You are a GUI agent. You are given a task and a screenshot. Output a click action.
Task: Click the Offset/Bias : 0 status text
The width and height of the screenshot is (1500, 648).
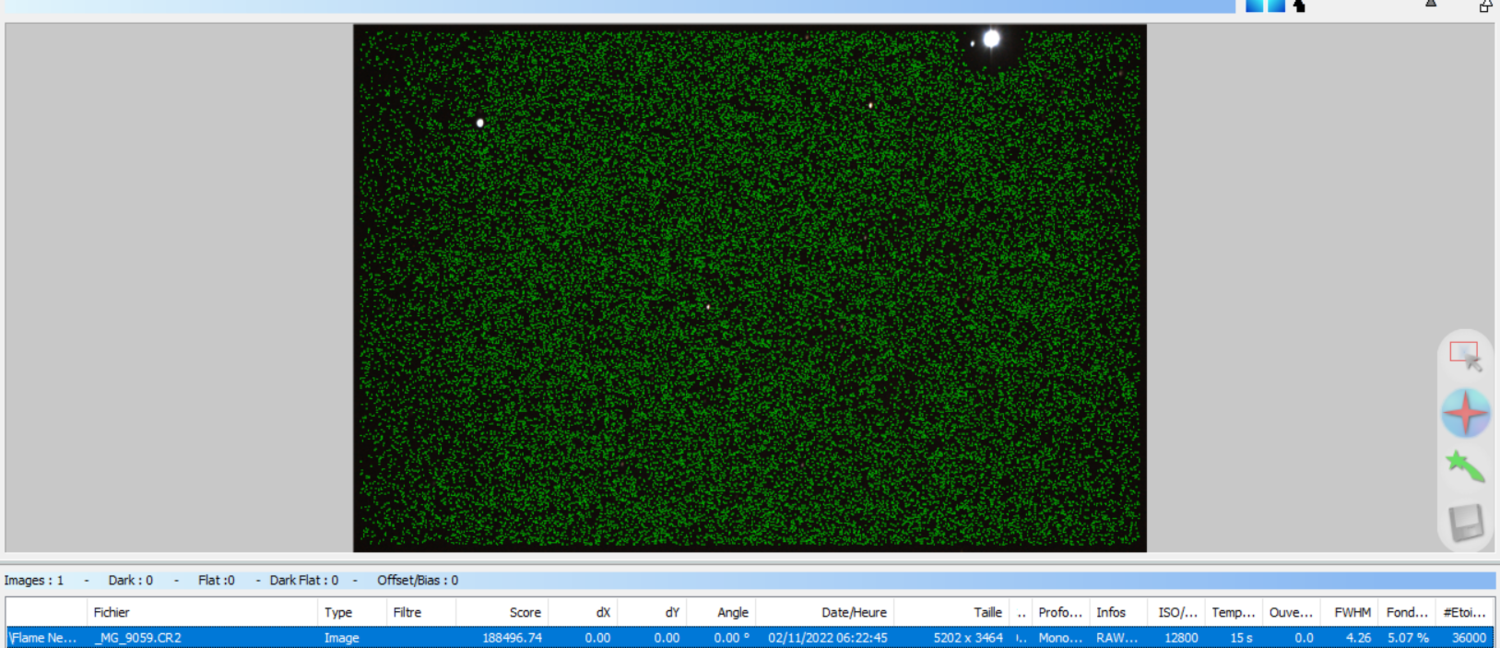coord(418,580)
